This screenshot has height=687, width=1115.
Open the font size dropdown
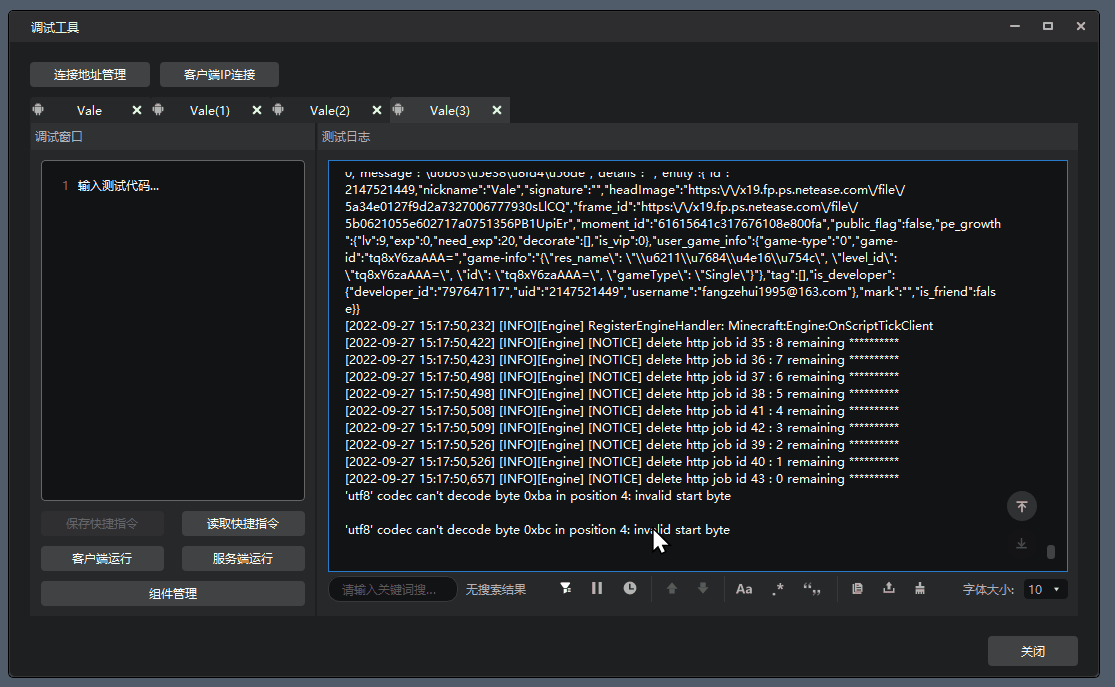point(1045,589)
